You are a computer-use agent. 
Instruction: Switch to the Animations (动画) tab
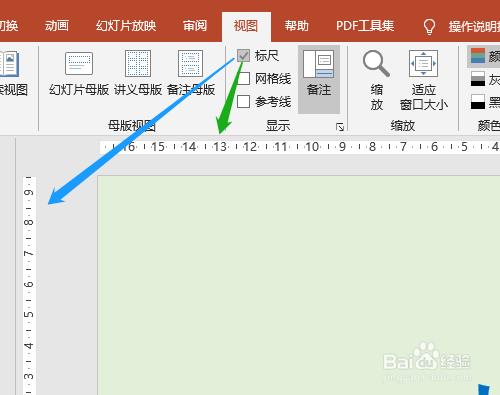pyautogui.click(x=57, y=26)
